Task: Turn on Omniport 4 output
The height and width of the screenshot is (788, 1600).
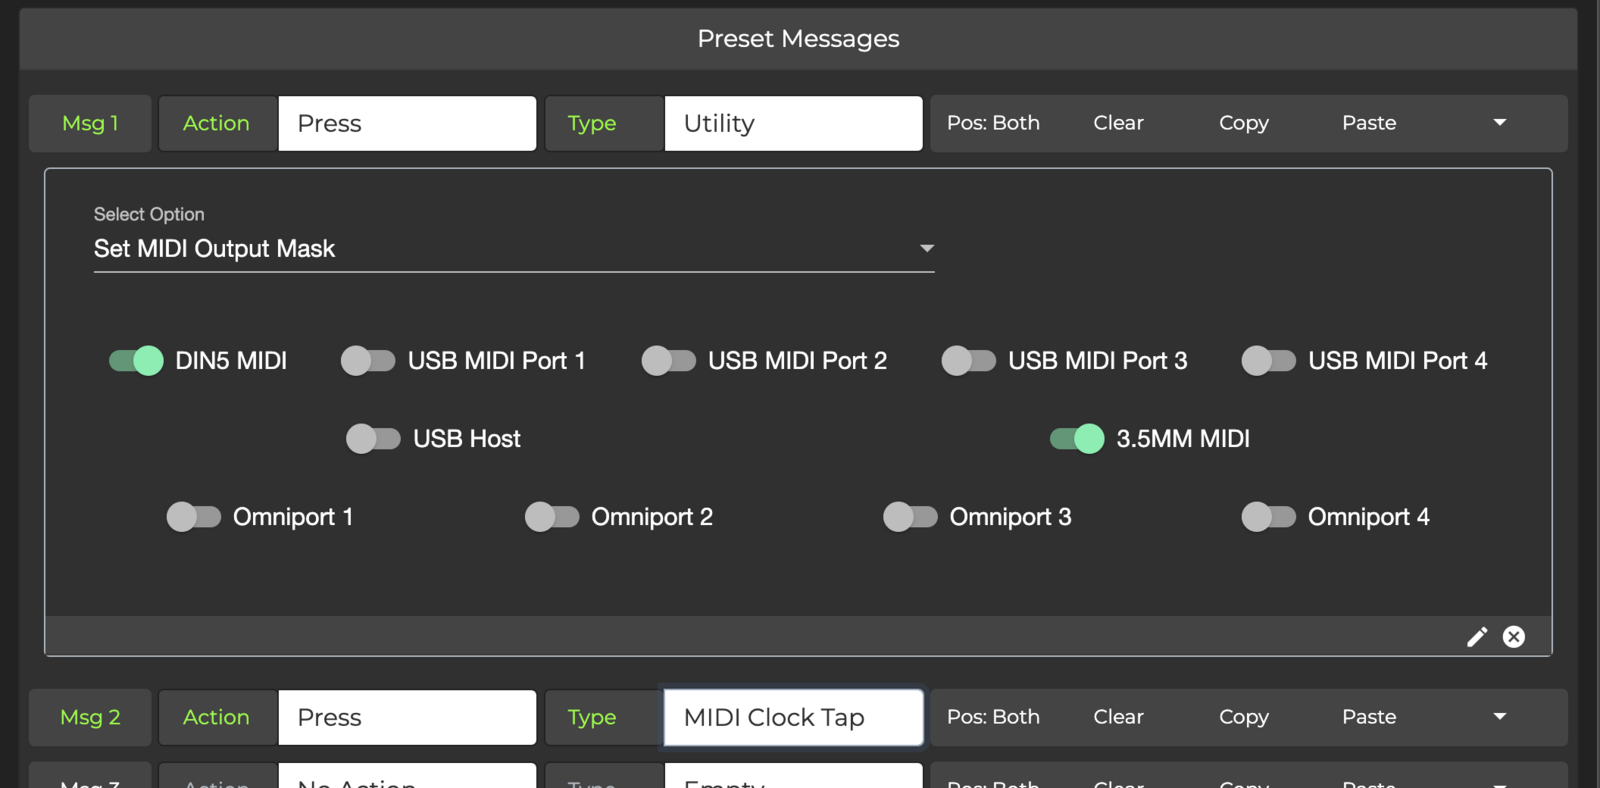Action: coord(1268,516)
